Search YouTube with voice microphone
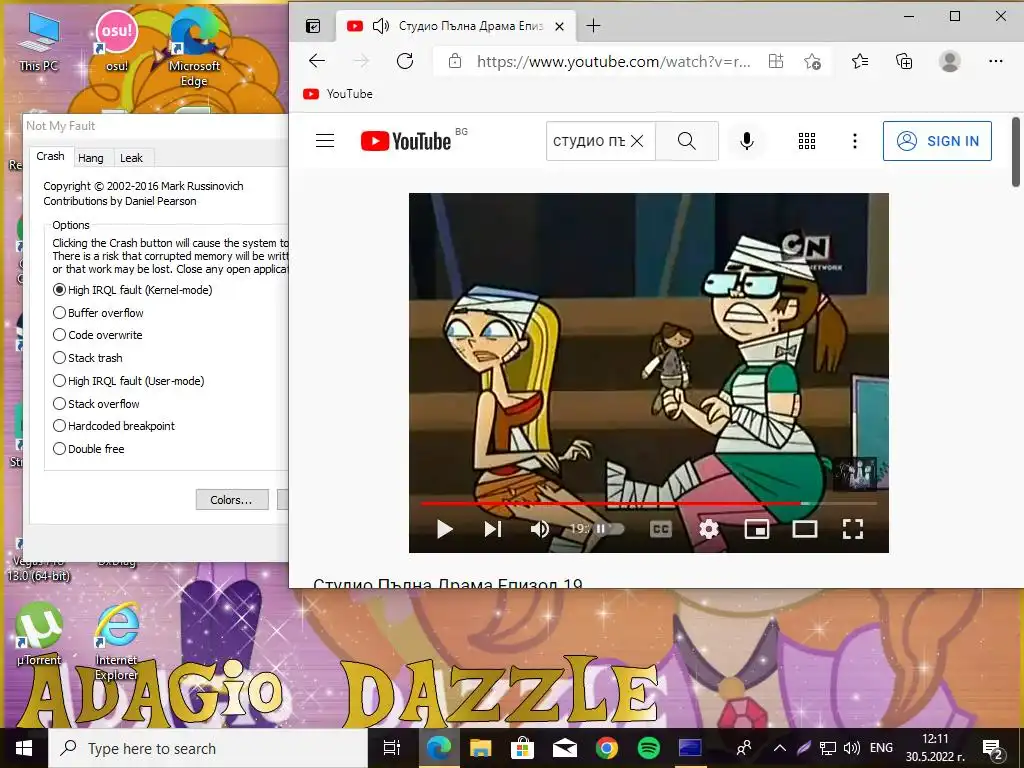This screenshot has height=768, width=1024. (x=746, y=141)
